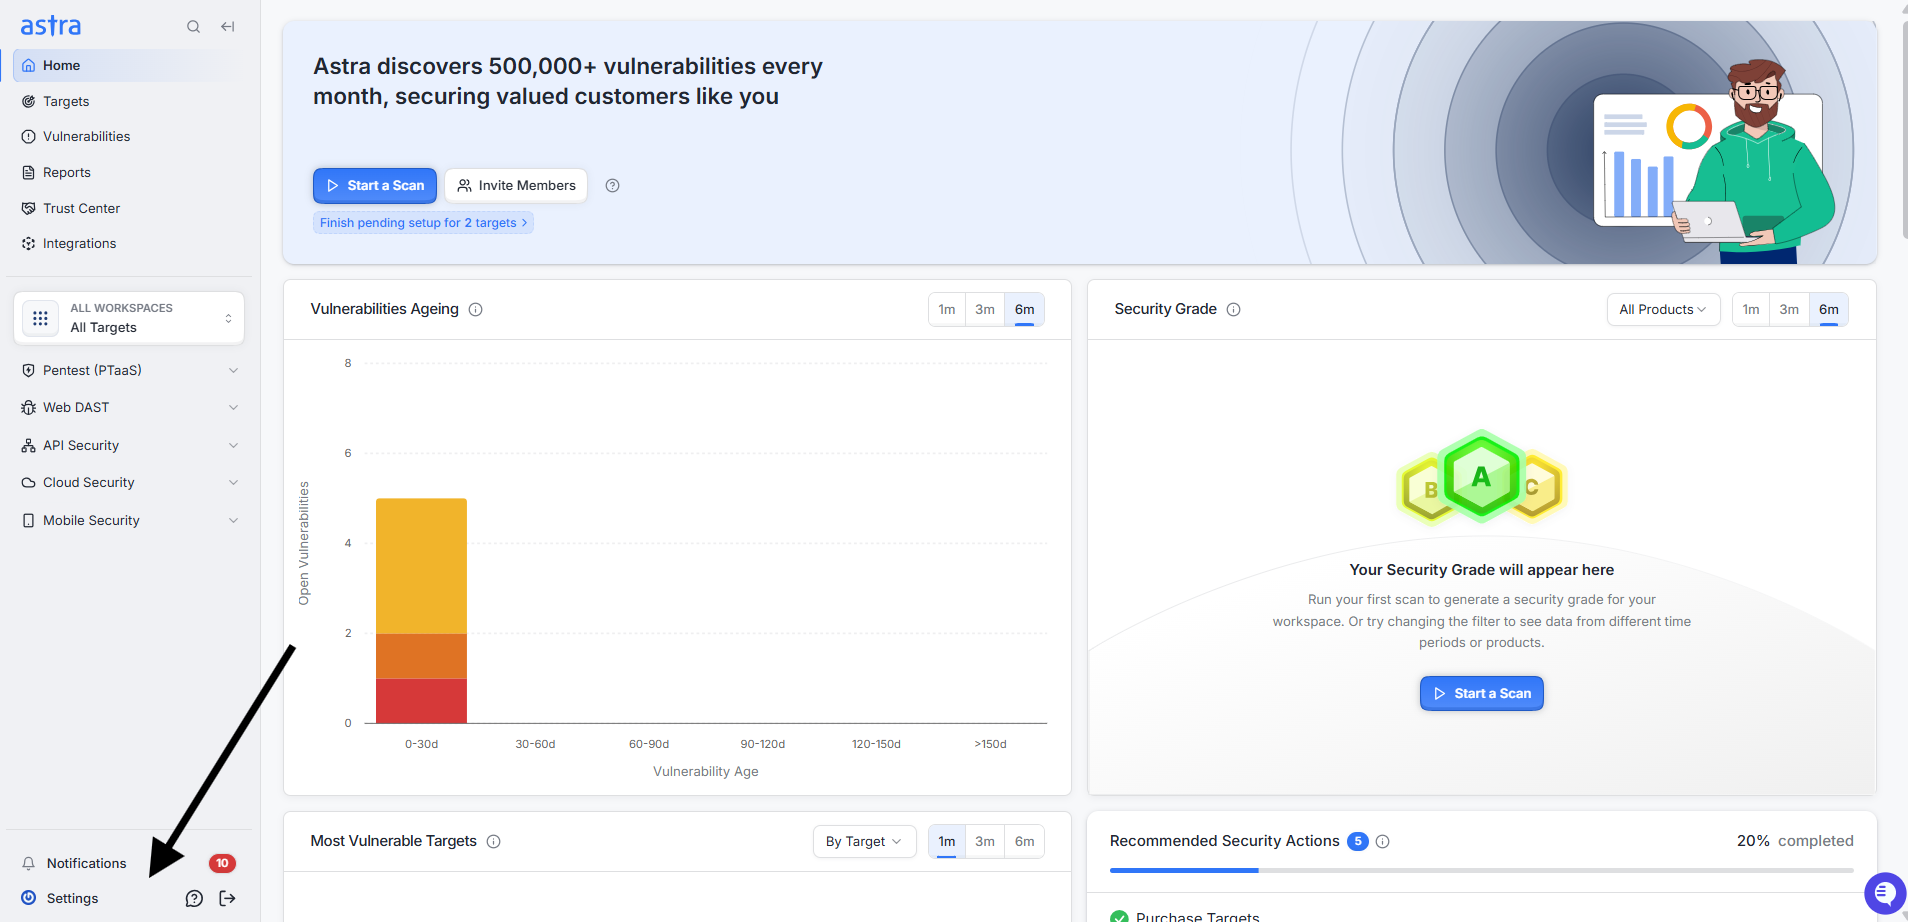
Task: Click the workspace grid icon
Action: (40, 318)
